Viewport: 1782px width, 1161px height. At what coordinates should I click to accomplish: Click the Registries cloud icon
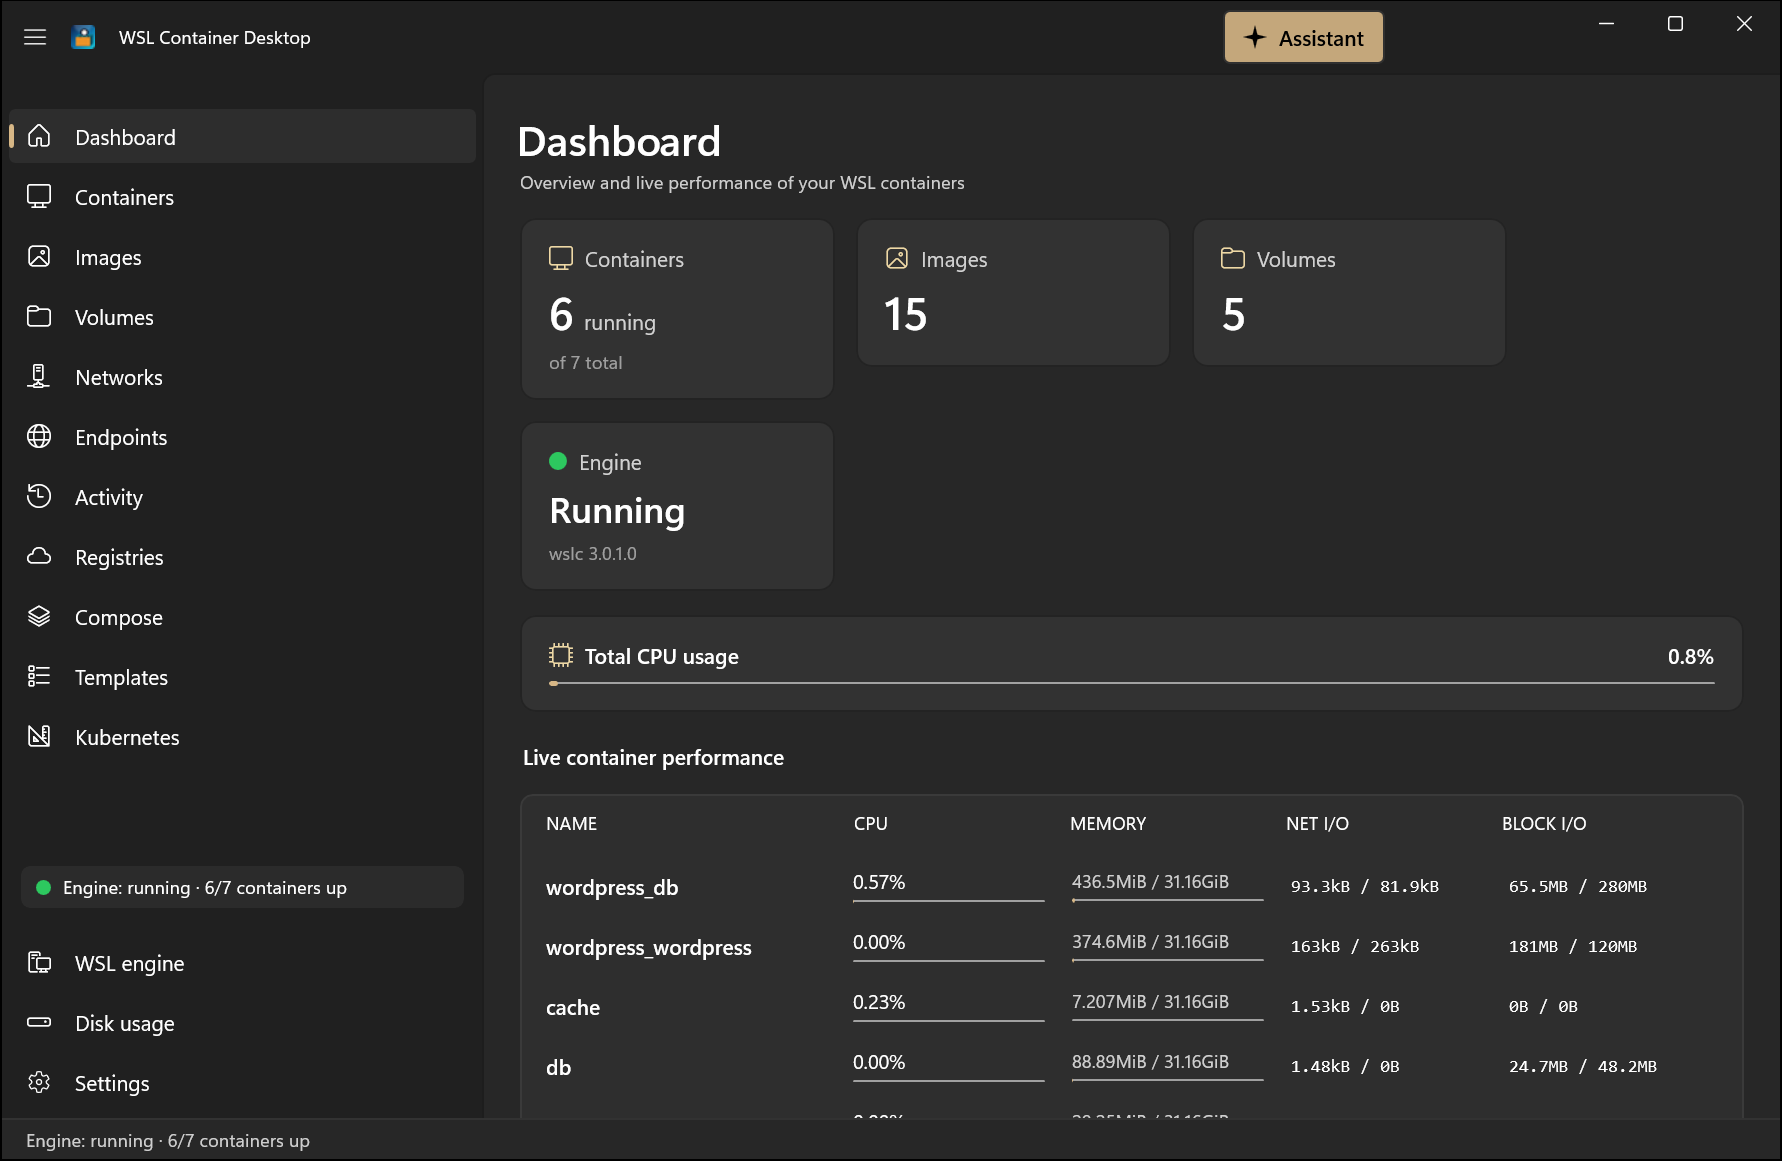(39, 556)
